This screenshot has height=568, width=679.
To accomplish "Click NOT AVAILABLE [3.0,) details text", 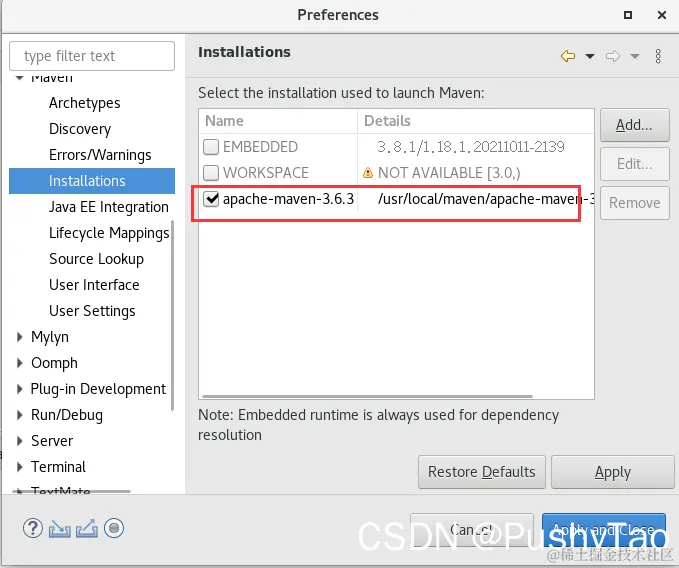I will click(449, 173).
